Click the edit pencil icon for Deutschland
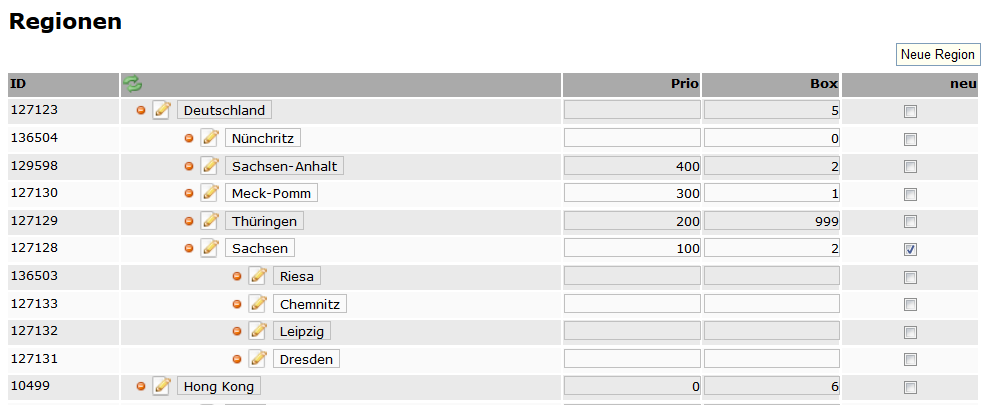Image resolution: width=991 pixels, height=405 pixels. click(162, 110)
